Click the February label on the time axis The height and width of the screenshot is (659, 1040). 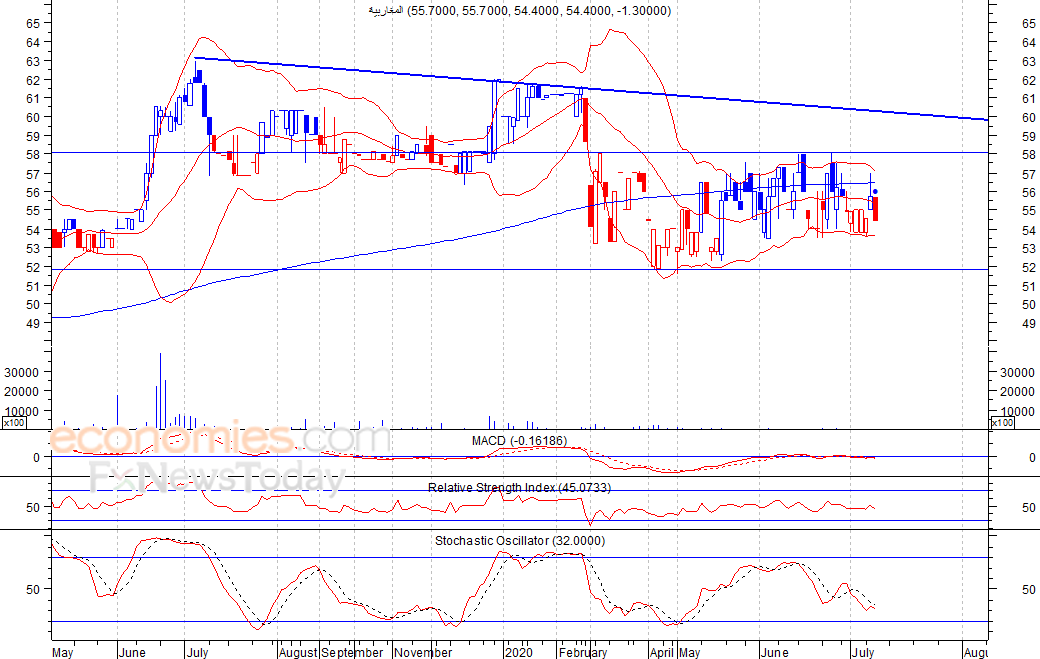[582, 652]
